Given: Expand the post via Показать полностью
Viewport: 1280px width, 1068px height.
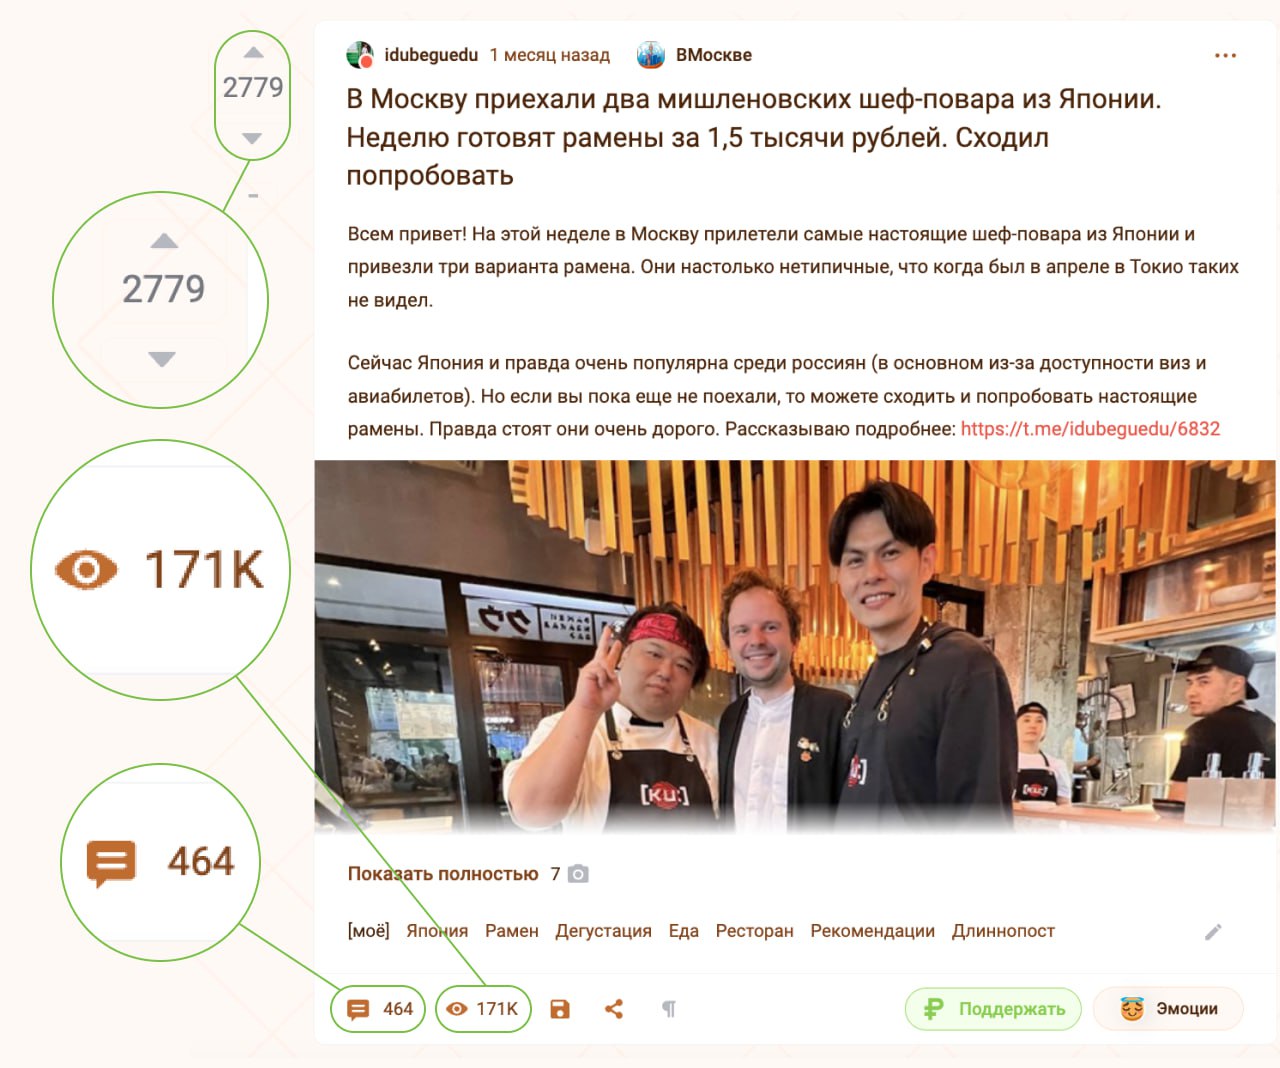Looking at the screenshot, I should tap(443, 874).
